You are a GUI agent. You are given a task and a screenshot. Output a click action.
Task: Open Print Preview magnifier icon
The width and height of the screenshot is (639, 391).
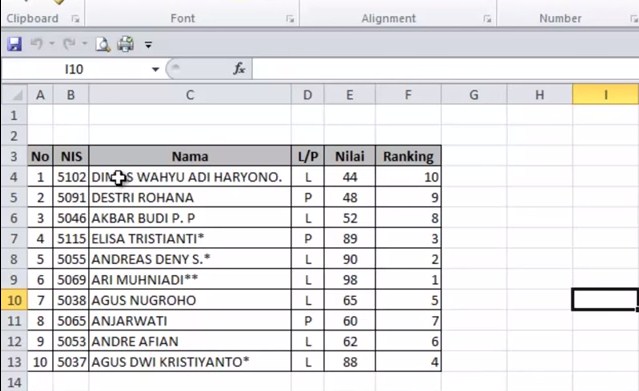coord(103,44)
